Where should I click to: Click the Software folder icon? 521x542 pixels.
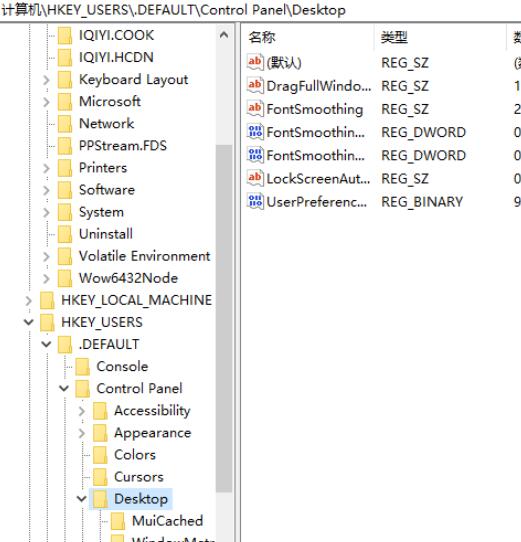coord(65,190)
